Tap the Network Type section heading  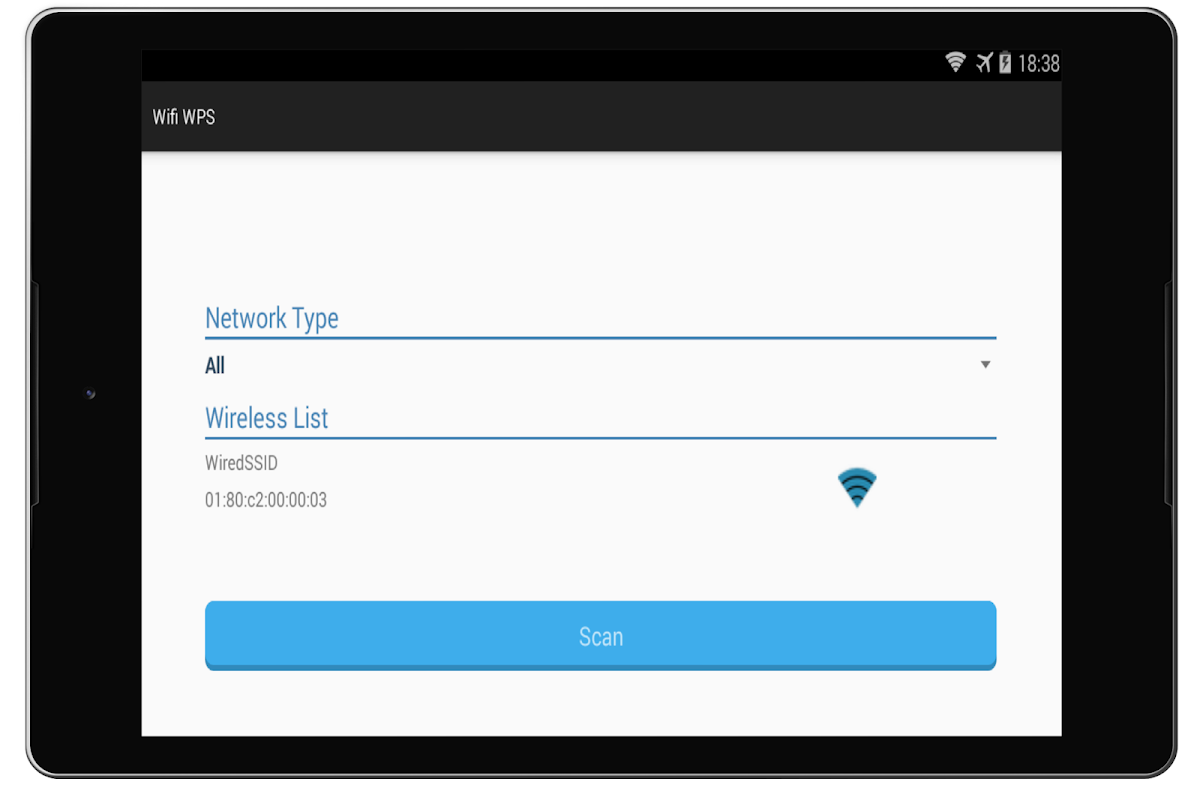click(272, 318)
